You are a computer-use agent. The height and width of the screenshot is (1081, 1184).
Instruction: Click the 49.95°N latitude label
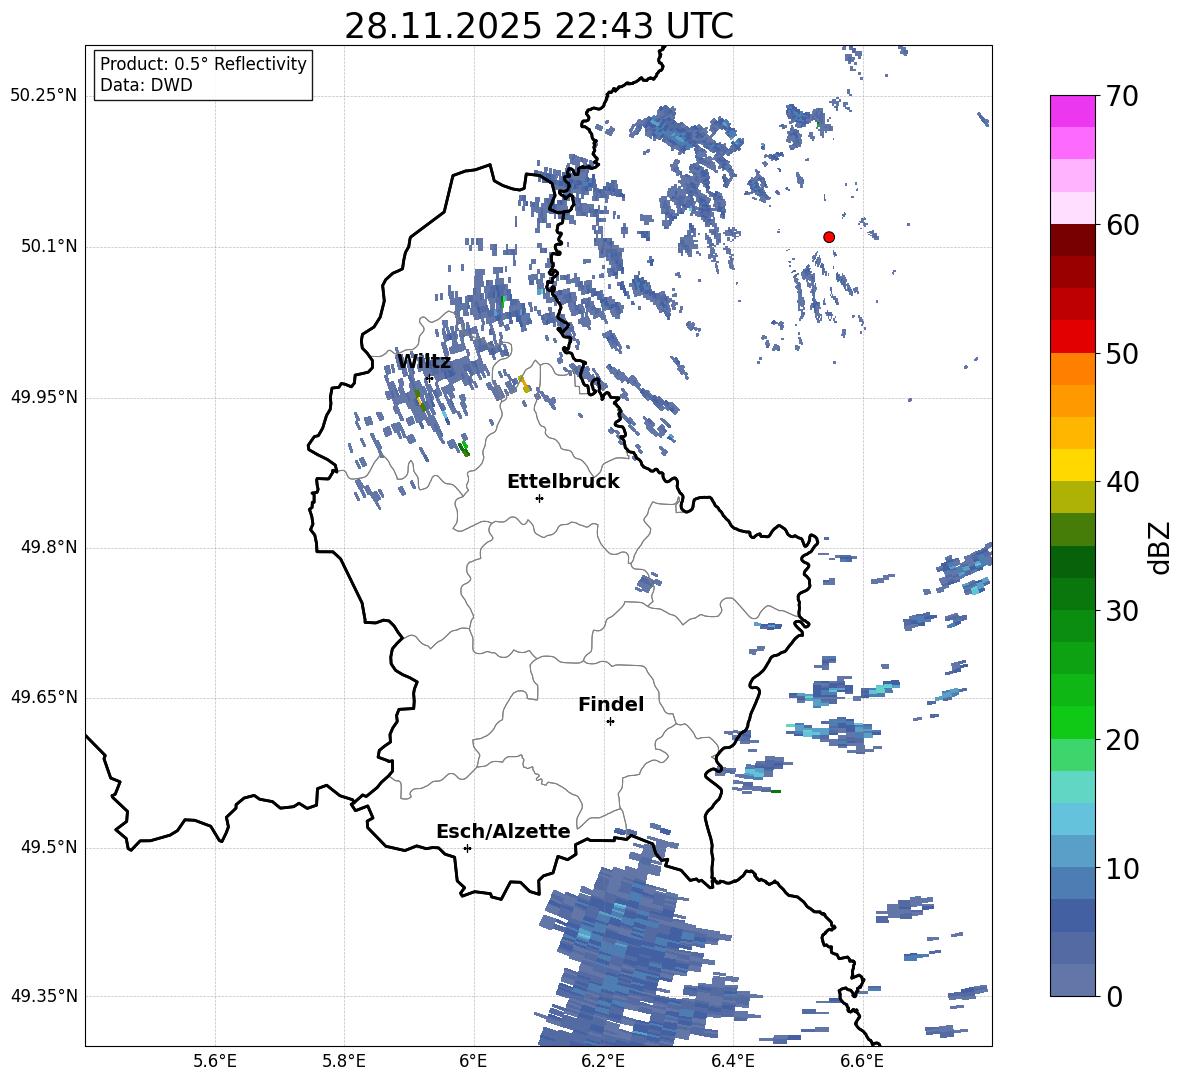click(43, 397)
